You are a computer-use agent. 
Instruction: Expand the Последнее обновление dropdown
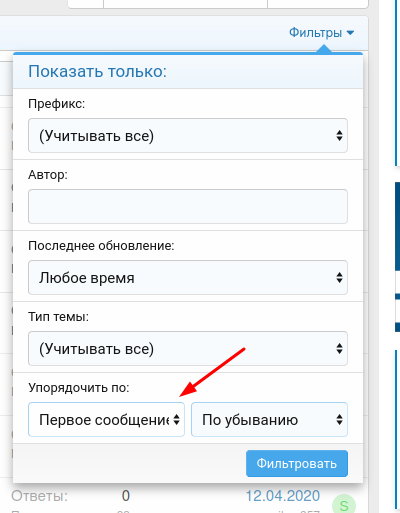pyautogui.click(x=188, y=278)
